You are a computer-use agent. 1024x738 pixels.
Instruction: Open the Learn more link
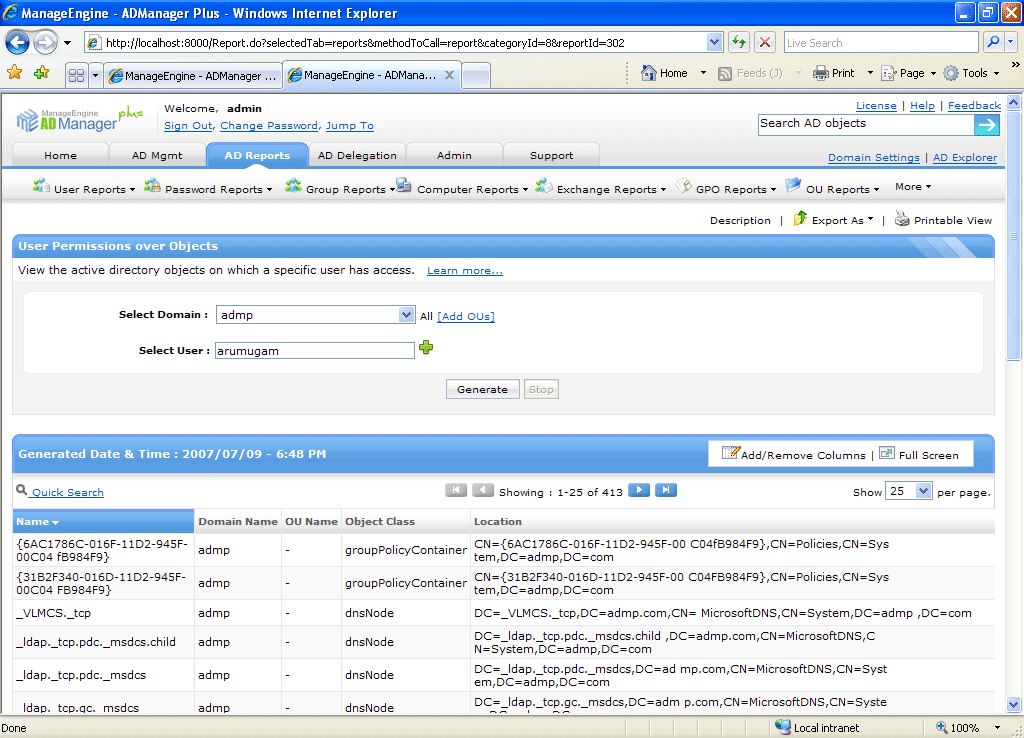[464, 270]
